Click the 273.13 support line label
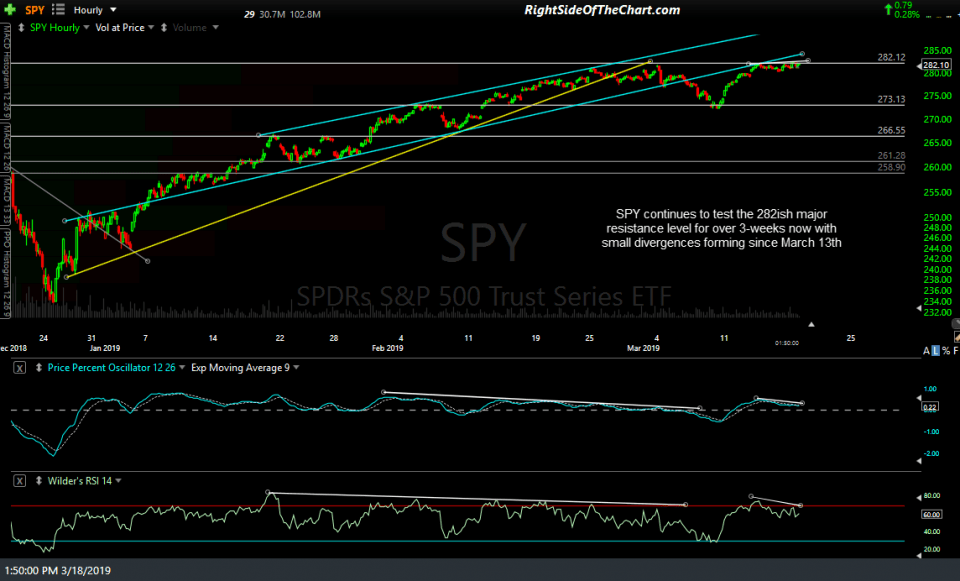Viewport: 960px width, 581px height. pos(891,99)
